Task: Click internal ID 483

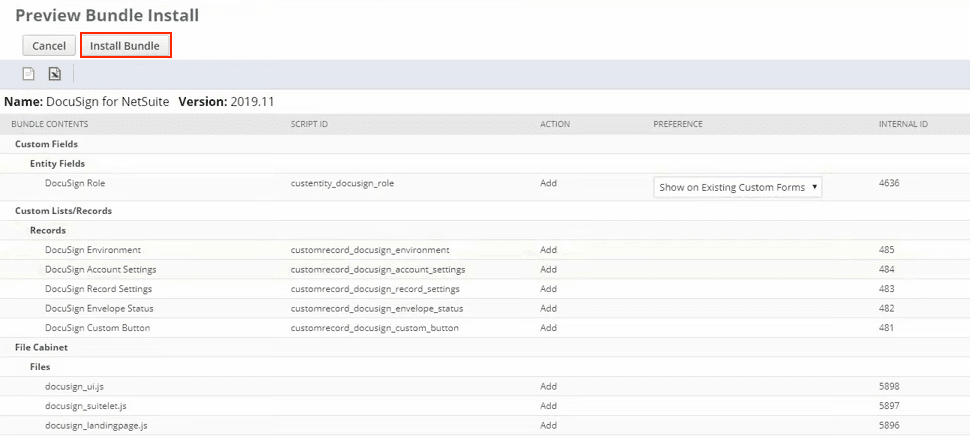Action: 886,289
